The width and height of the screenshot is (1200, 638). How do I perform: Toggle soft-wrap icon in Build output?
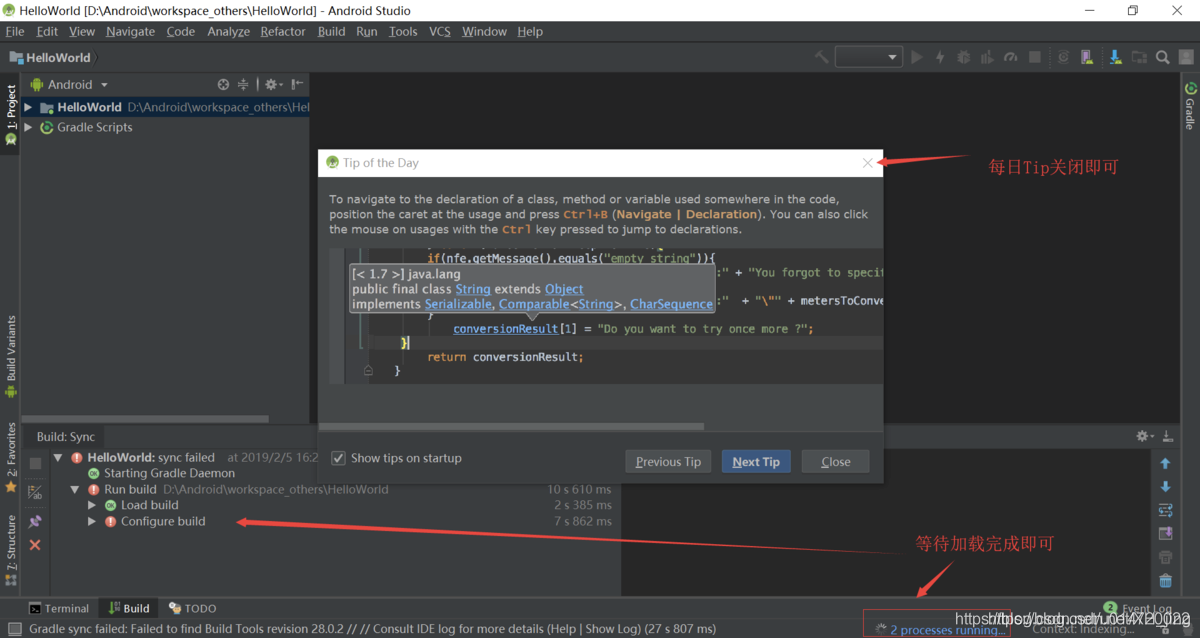point(1165,510)
